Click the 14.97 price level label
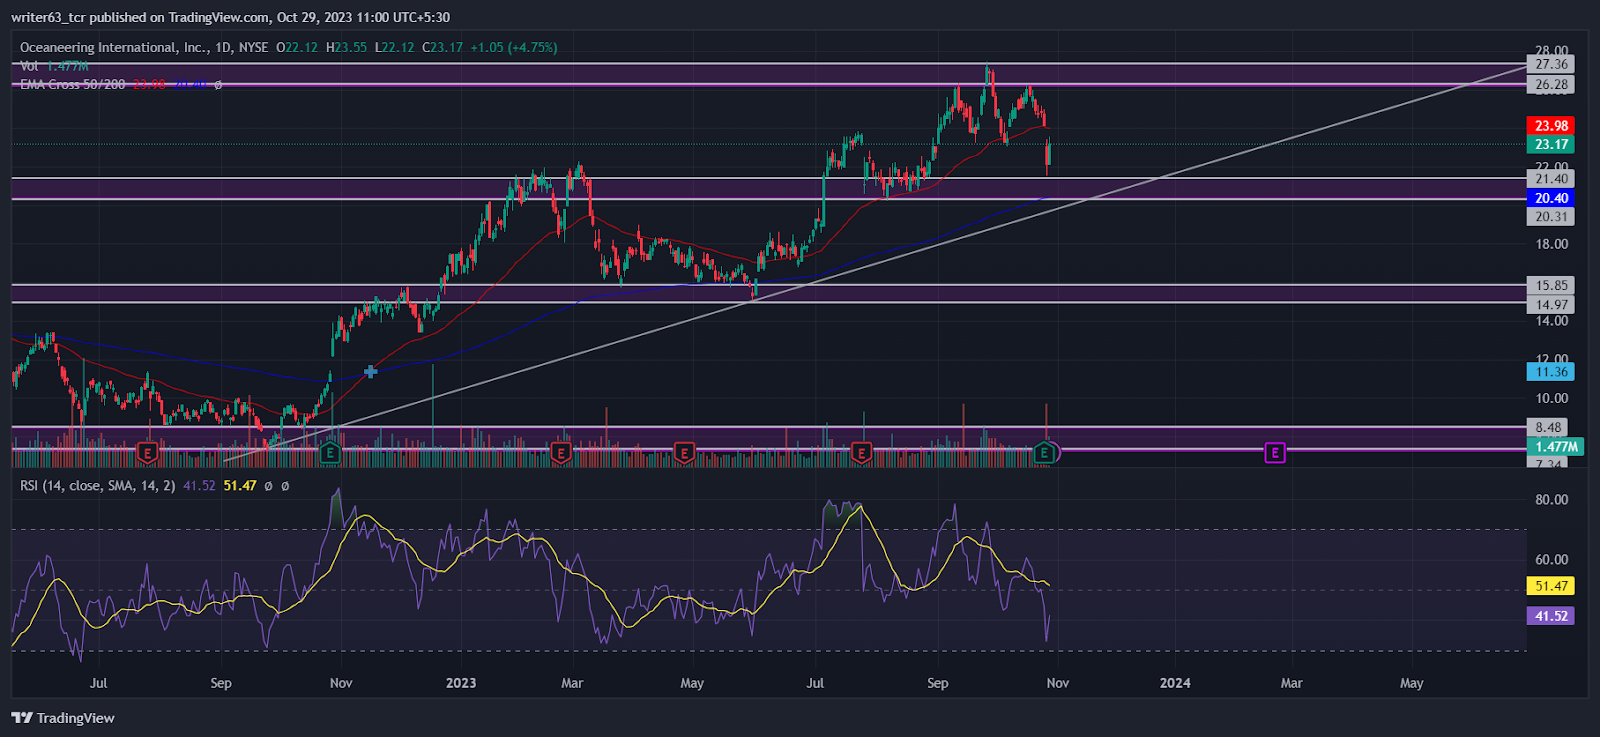 click(x=1551, y=305)
